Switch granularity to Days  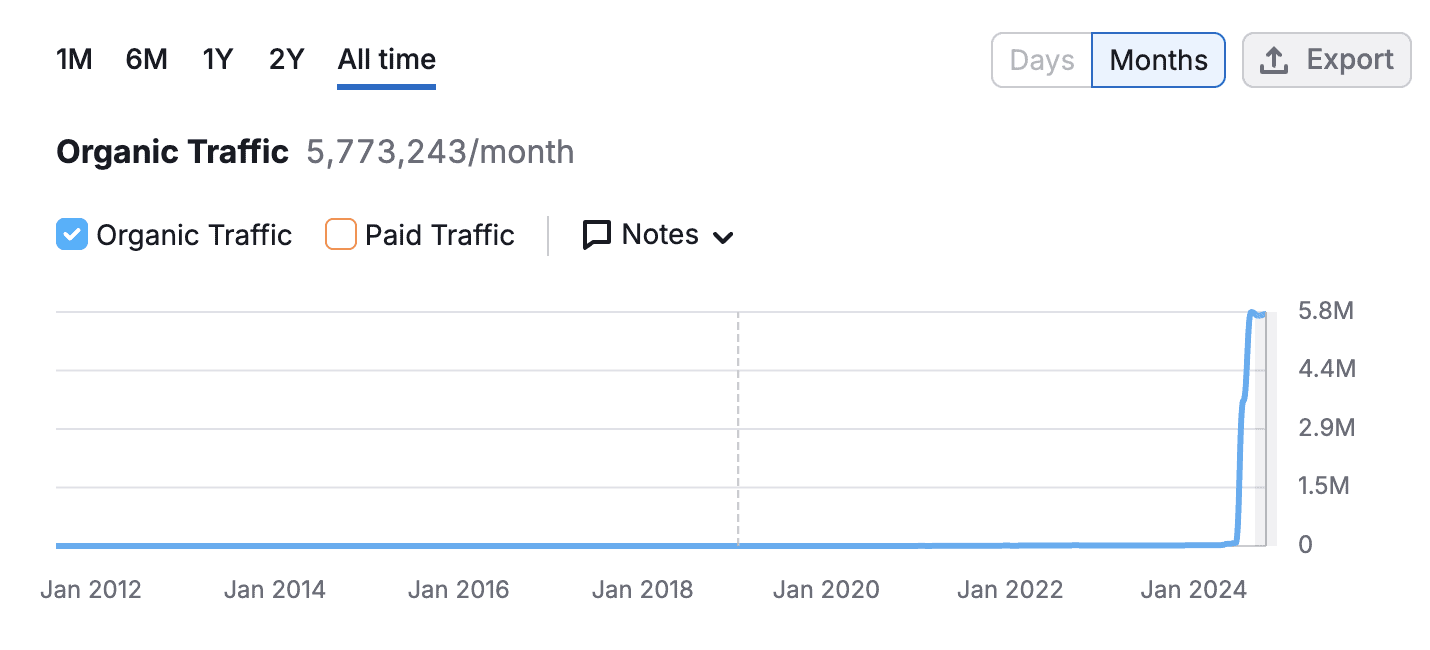[x=1041, y=60]
